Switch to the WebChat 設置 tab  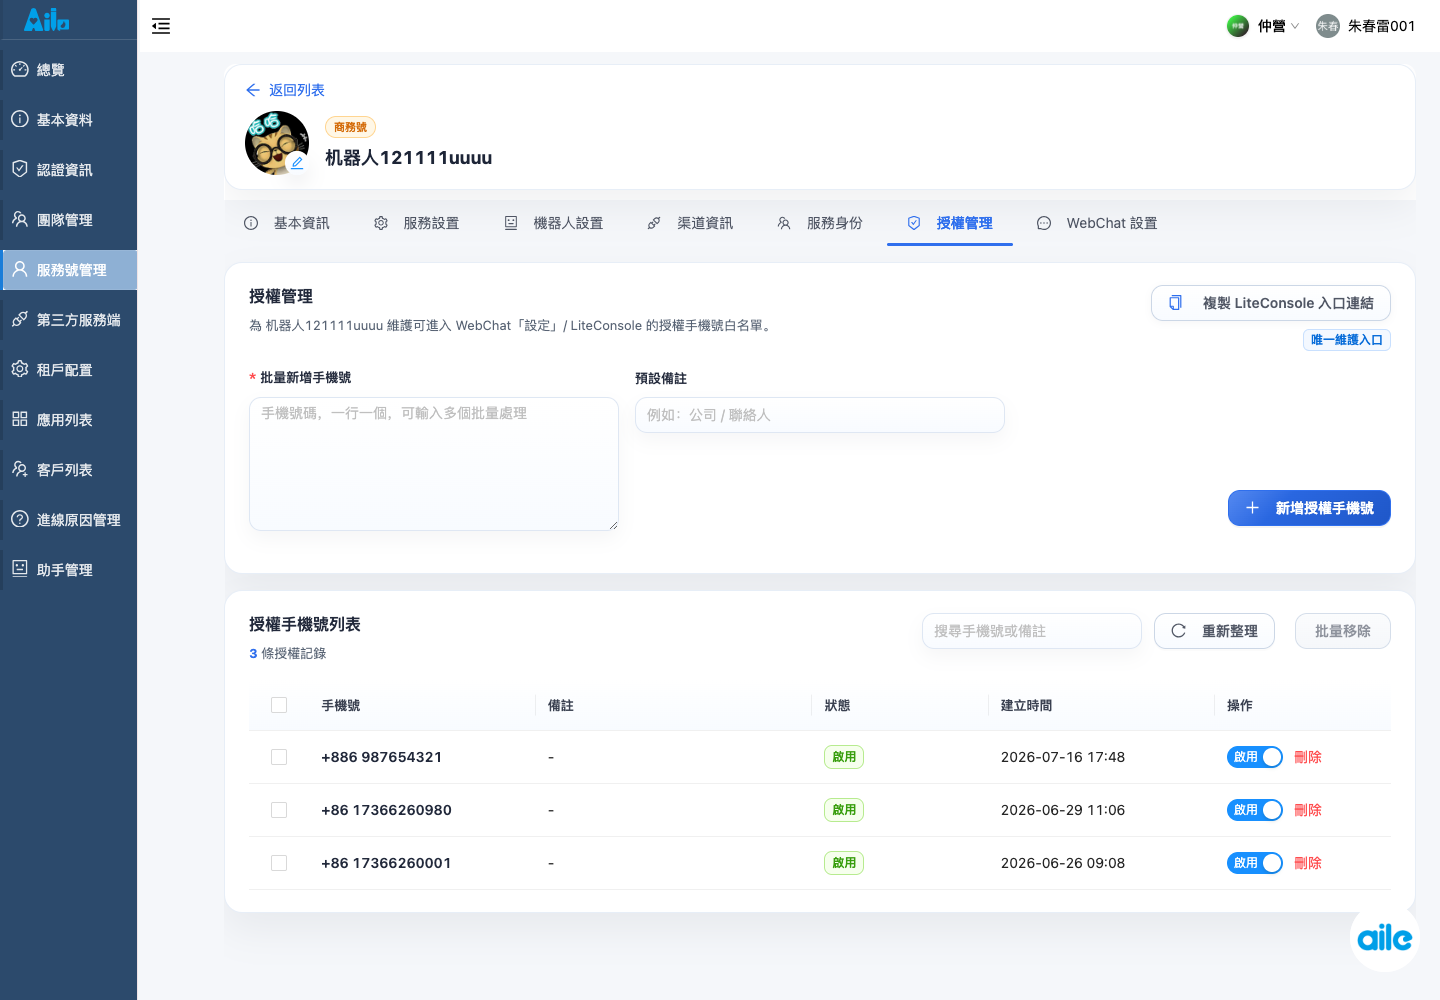[1097, 223]
